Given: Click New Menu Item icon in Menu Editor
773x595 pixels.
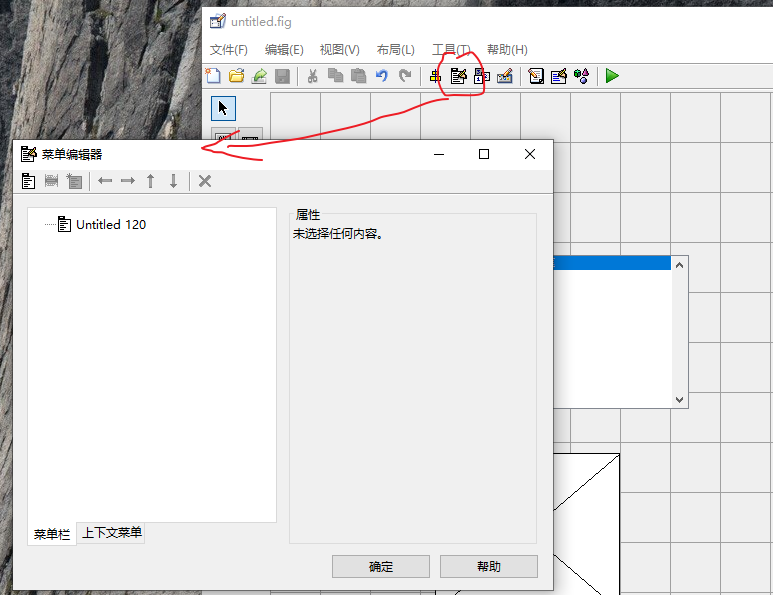Looking at the screenshot, I should pyautogui.click(x=51, y=181).
